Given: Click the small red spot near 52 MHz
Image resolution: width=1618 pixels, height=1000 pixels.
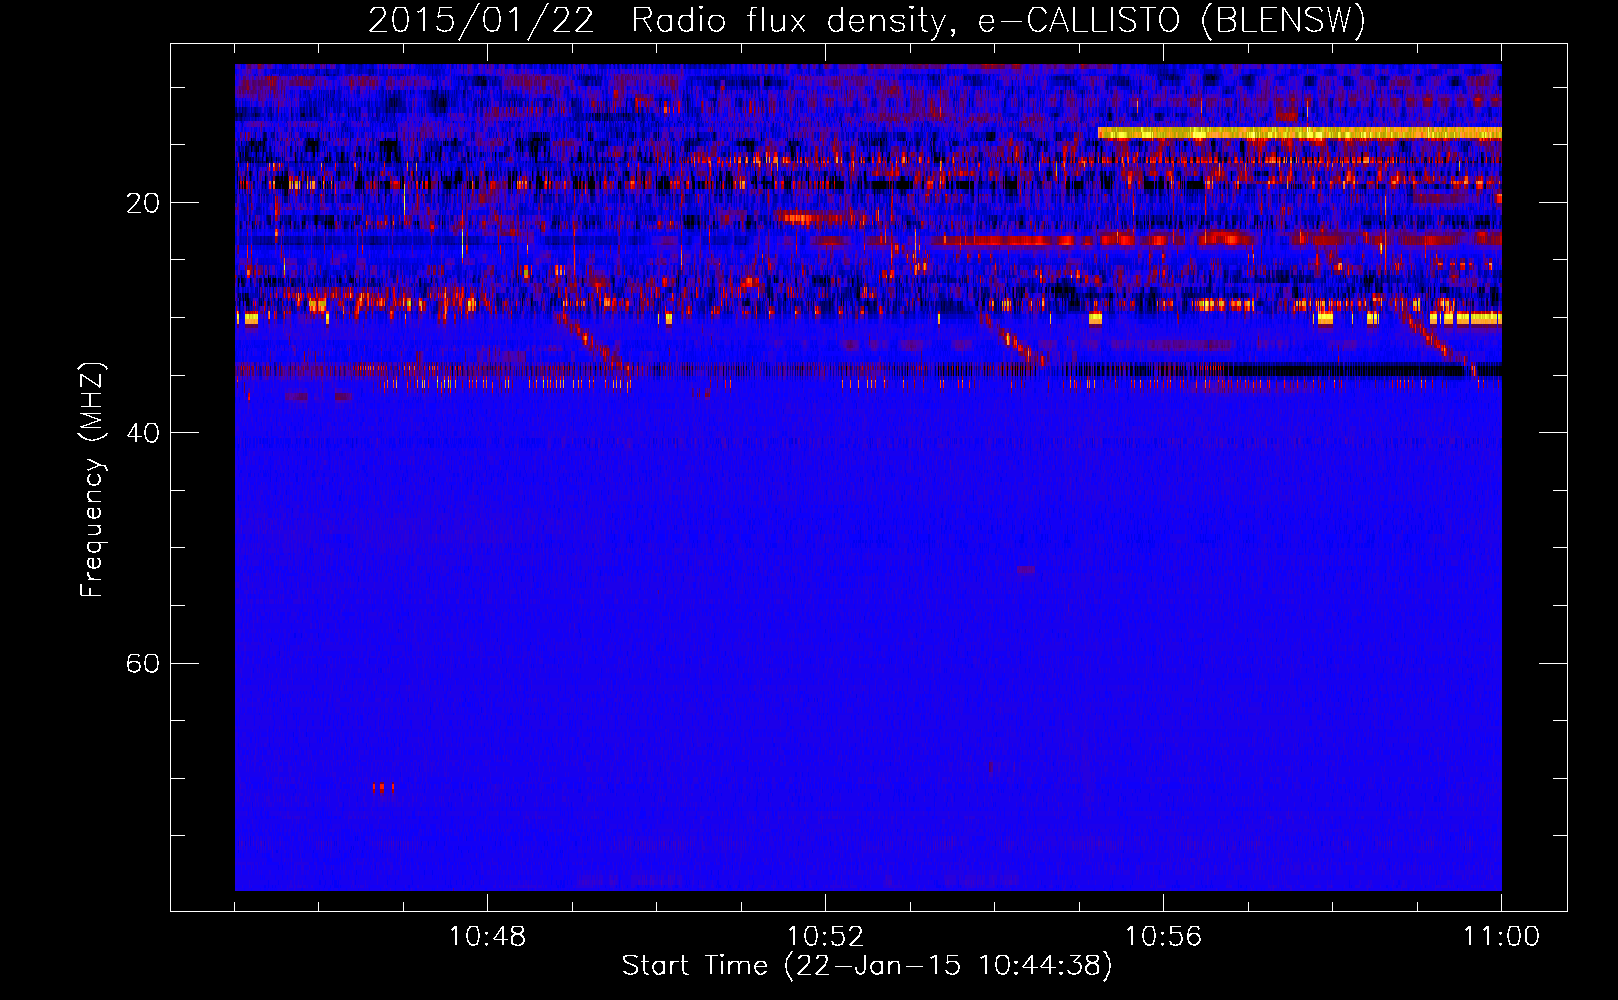Looking at the screenshot, I should 1026,570.
